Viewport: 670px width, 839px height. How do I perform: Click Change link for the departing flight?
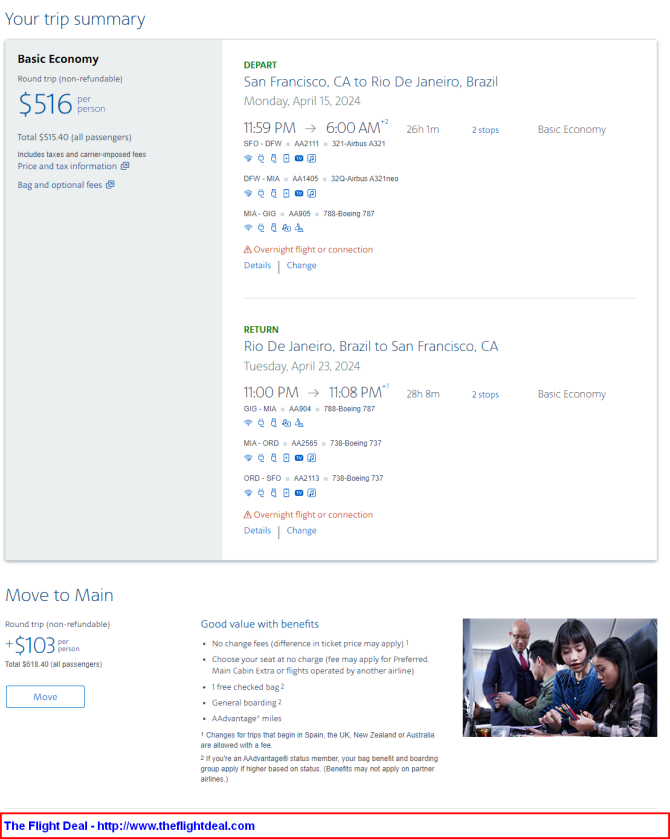click(x=301, y=266)
